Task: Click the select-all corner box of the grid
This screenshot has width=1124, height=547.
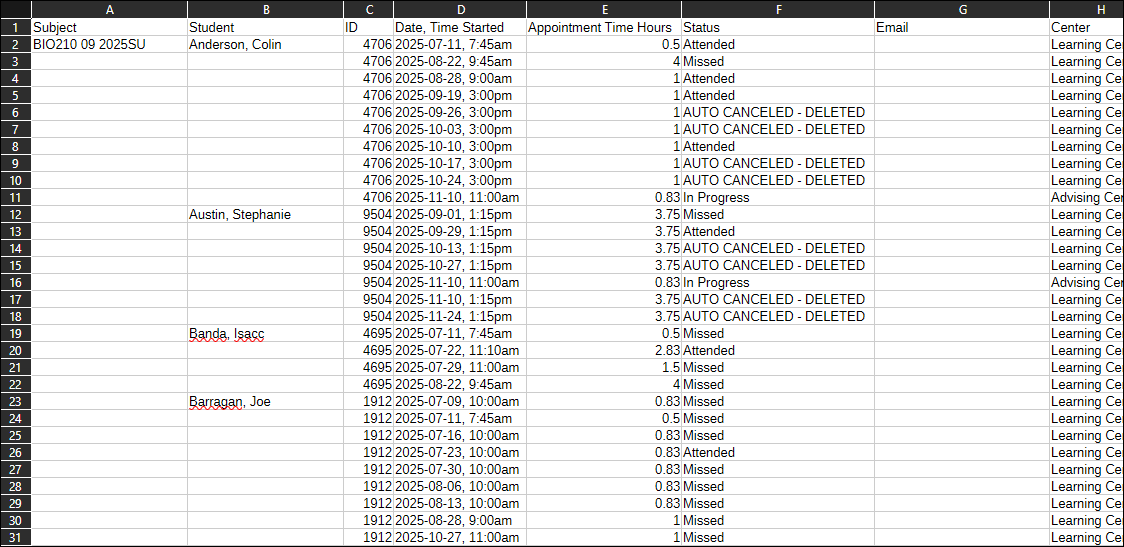Action: pyautogui.click(x=15, y=9)
